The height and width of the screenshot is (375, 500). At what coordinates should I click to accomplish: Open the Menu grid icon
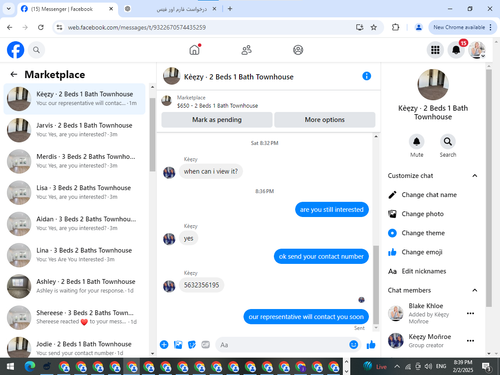tap(435, 50)
